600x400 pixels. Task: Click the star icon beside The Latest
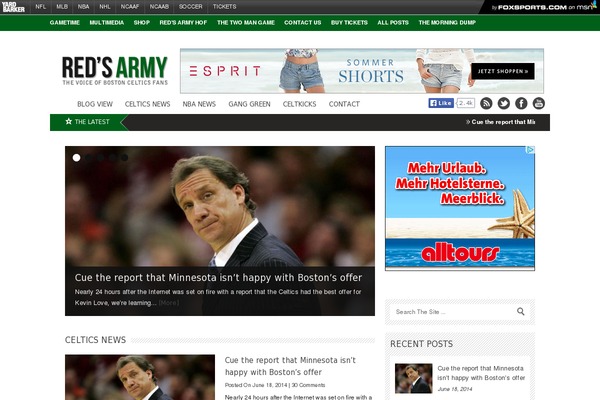pyautogui.click(x=68, y=121)
